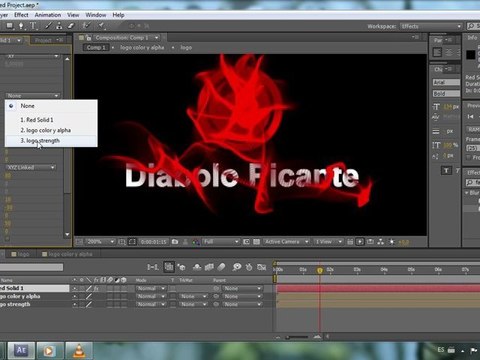Choose '3. logo strength' from the list
Viewport: 480px width, 360px height.
51,141
